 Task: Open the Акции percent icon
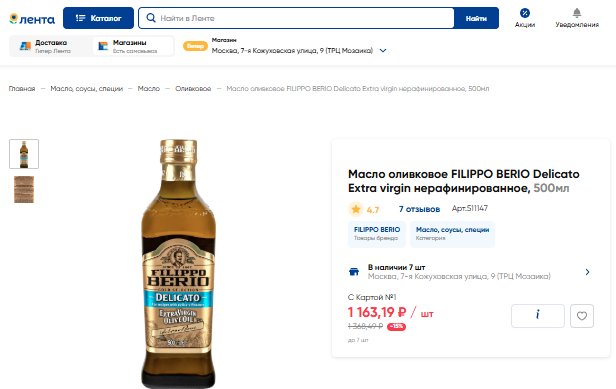[x=525, y=13]
